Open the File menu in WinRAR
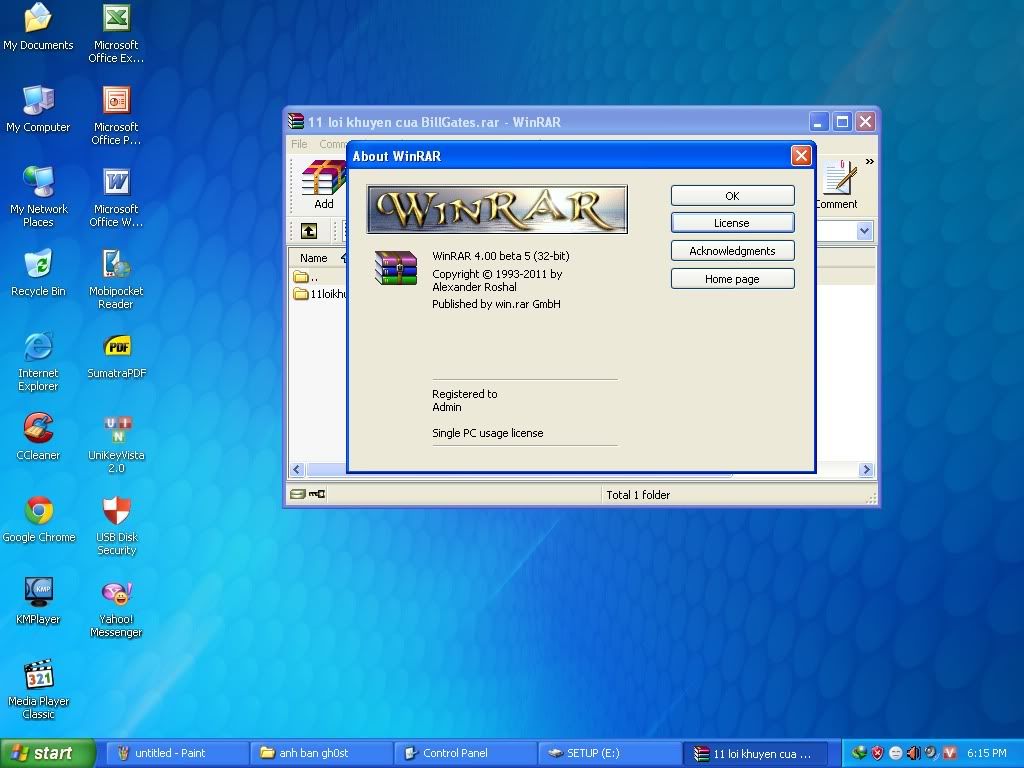Screen dimensions: 1024x768 (x=299, y=144)
